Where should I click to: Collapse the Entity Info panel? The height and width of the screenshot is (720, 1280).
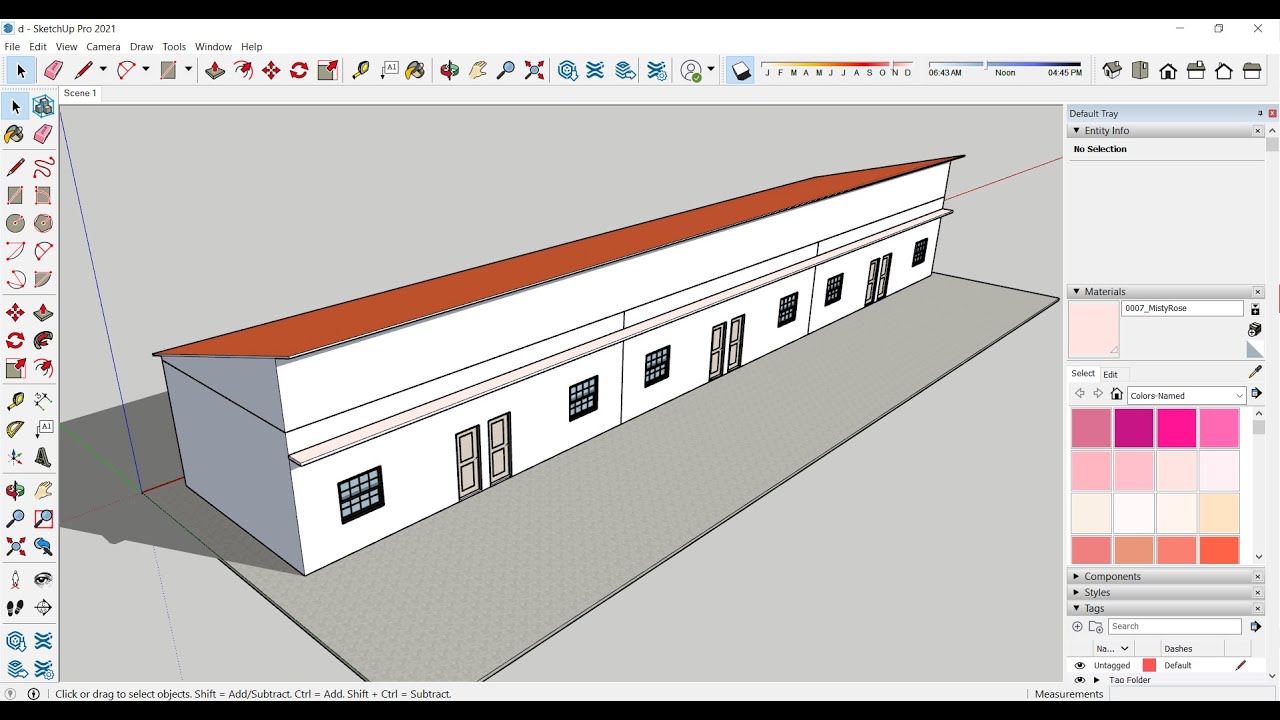pos(1076,131)
